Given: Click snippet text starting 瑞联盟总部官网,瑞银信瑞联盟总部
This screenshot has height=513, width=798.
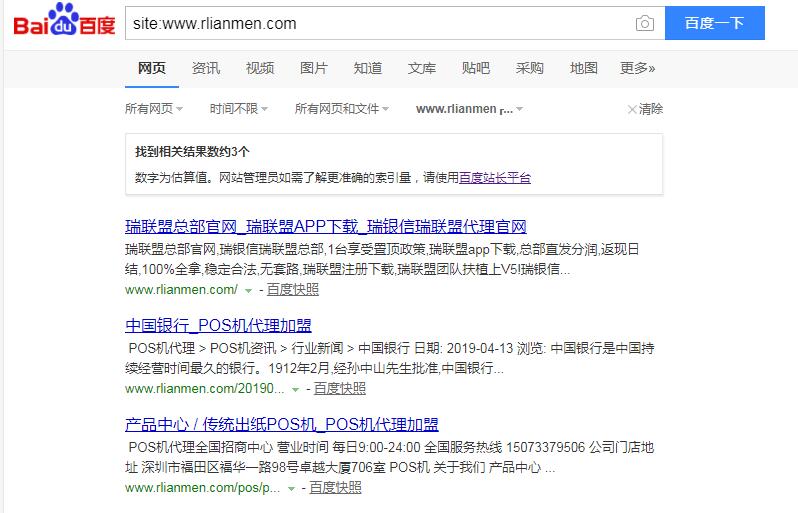Looking at the screenshot, I should [382, 259].
